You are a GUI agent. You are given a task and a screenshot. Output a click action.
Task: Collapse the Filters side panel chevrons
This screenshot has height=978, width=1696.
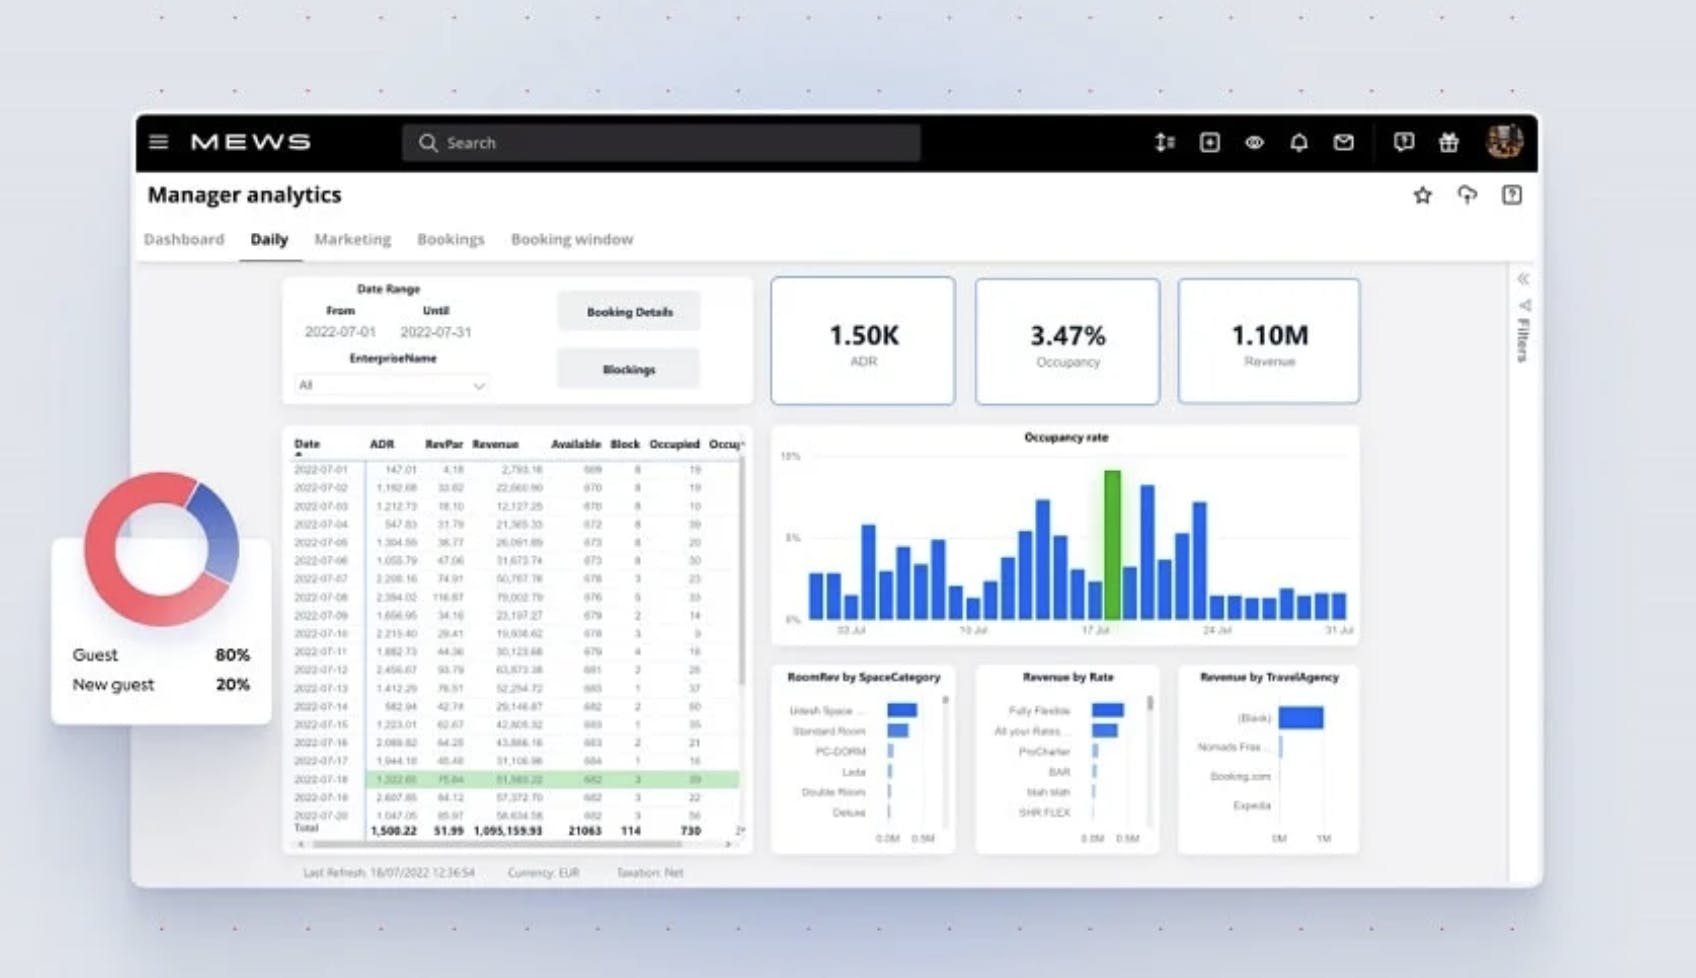(1522, 279)
